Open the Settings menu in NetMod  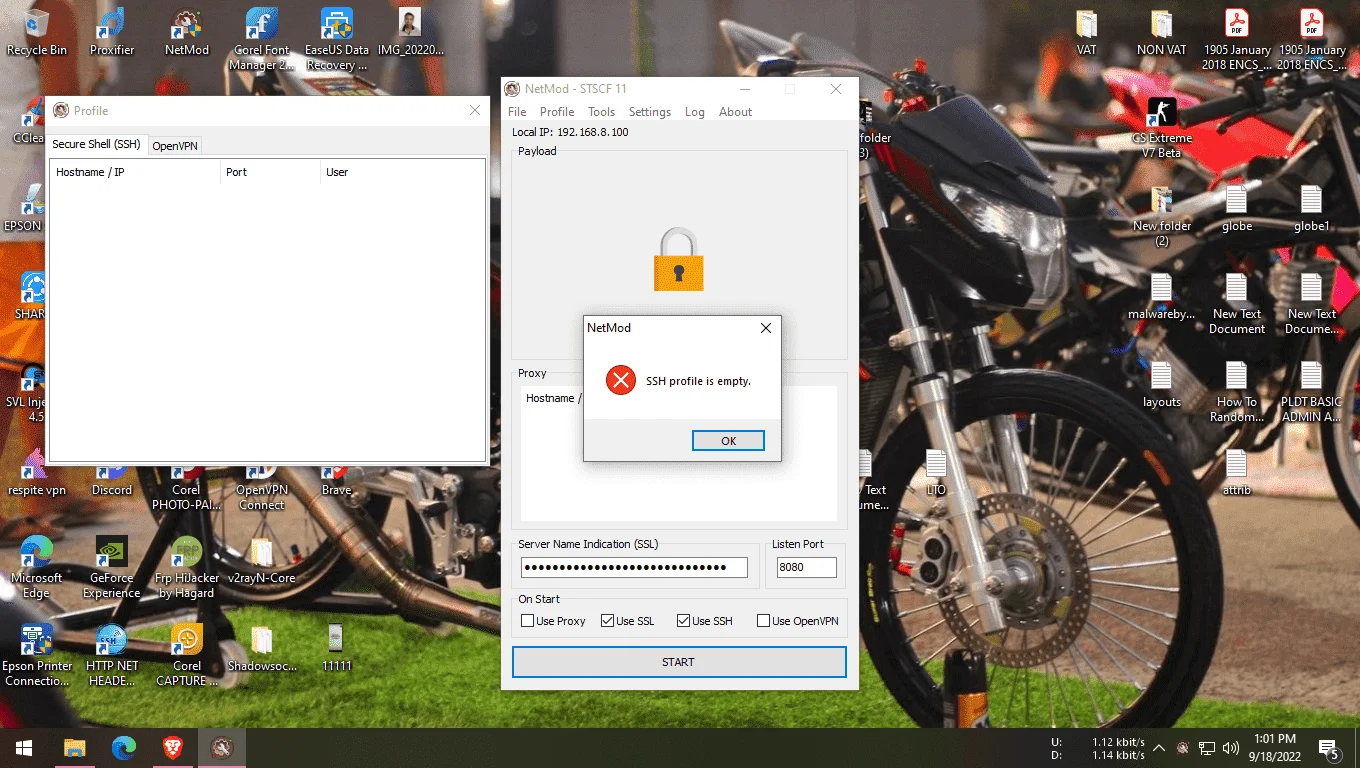pos(650,112)
